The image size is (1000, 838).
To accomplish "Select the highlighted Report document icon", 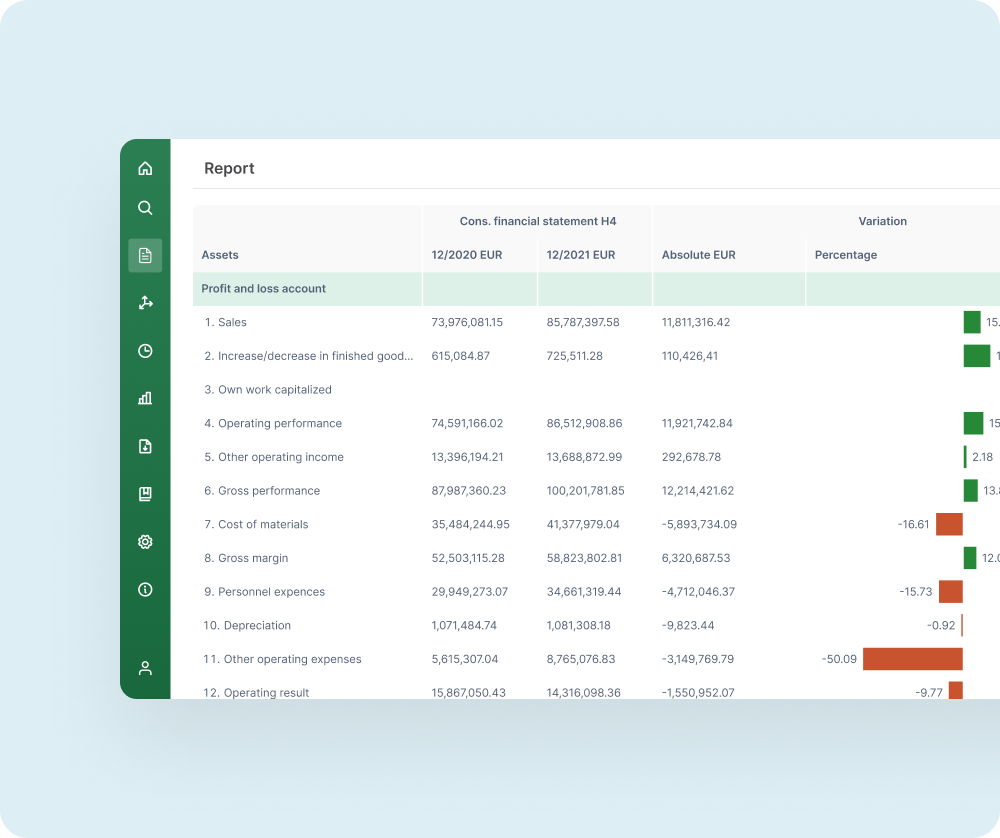I will (x=145, y=255).
